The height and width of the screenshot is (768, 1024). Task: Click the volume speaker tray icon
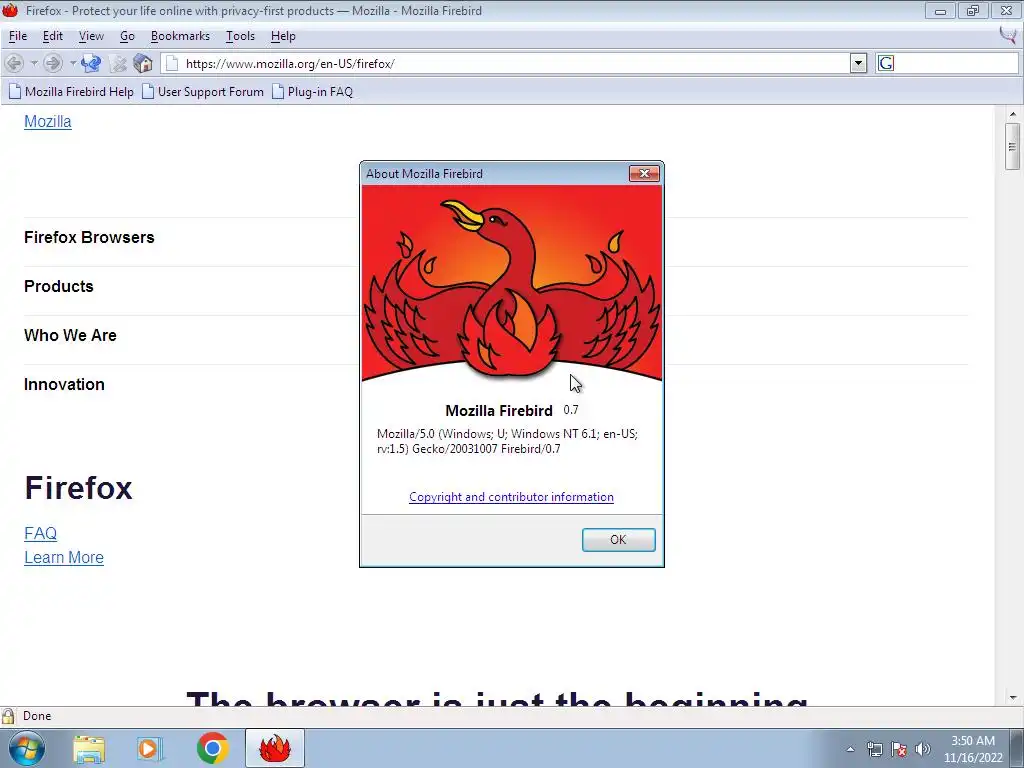[922, 749]
